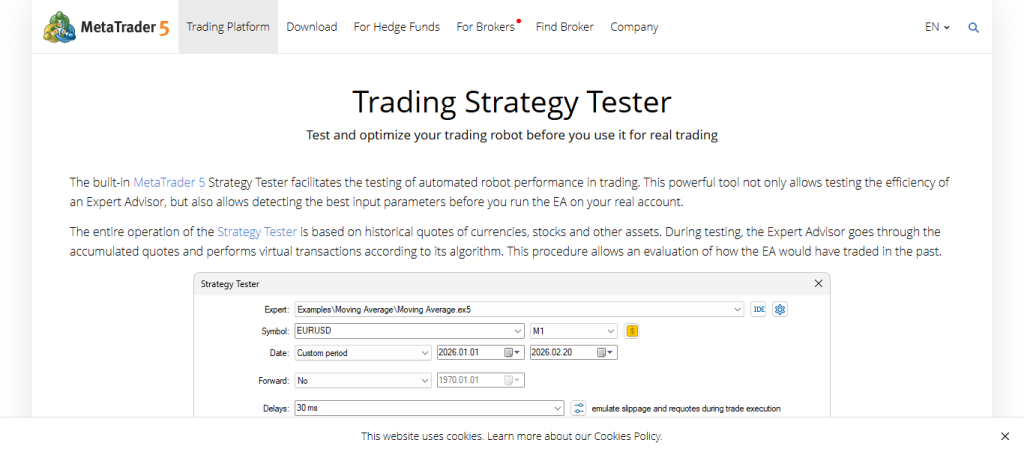Select For Brokers in navigation
The image size is (1024, 455).
[485, 27]
